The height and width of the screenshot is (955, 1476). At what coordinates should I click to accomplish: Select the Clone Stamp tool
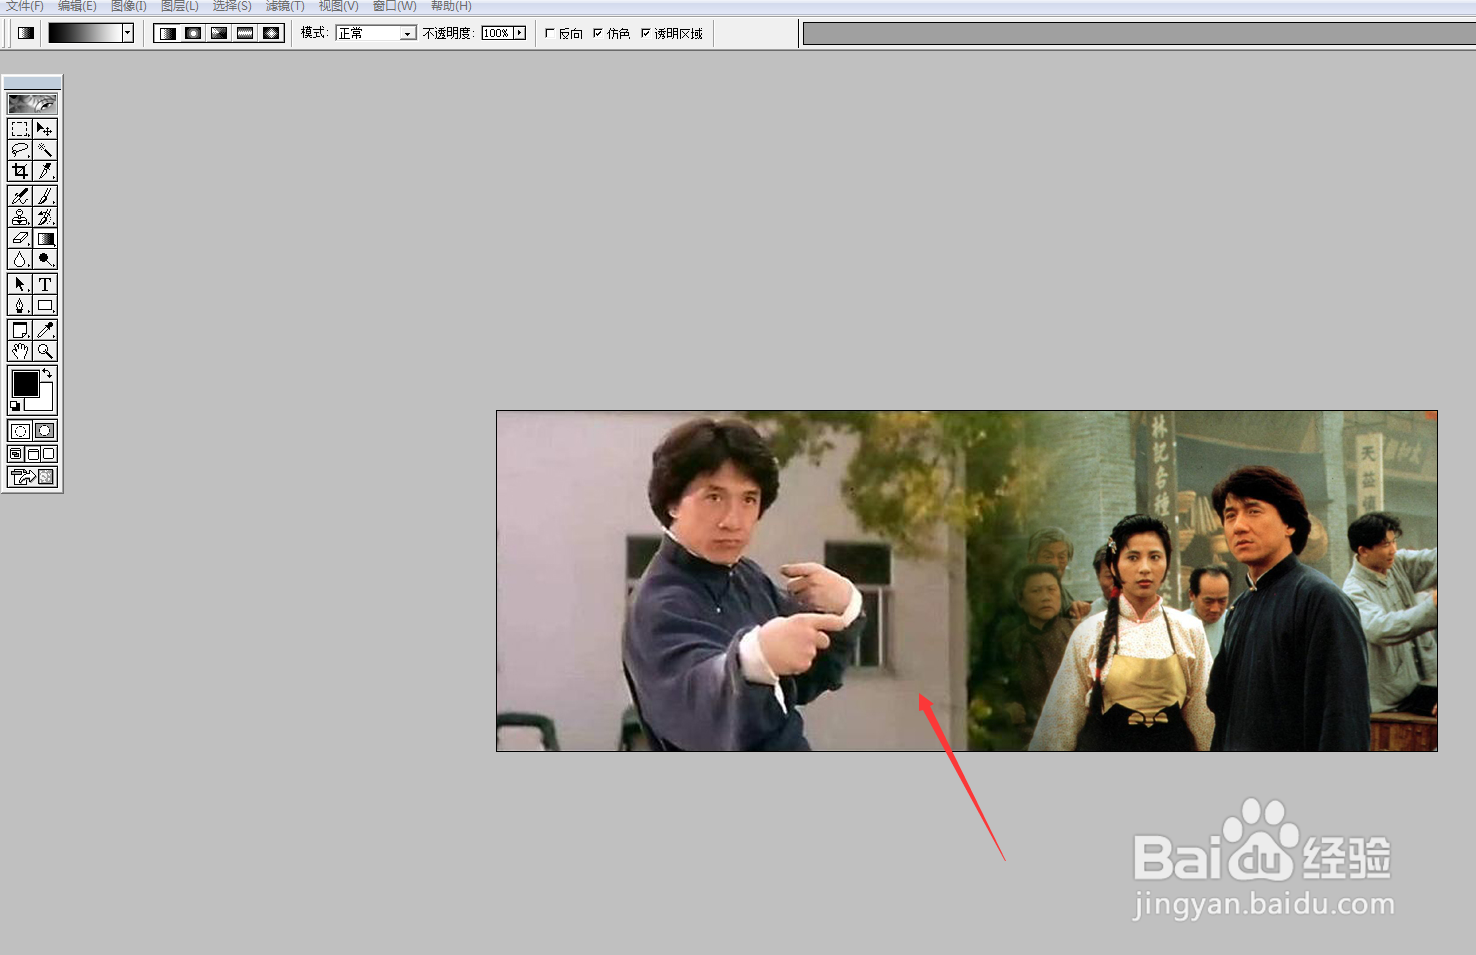point(20,217)
